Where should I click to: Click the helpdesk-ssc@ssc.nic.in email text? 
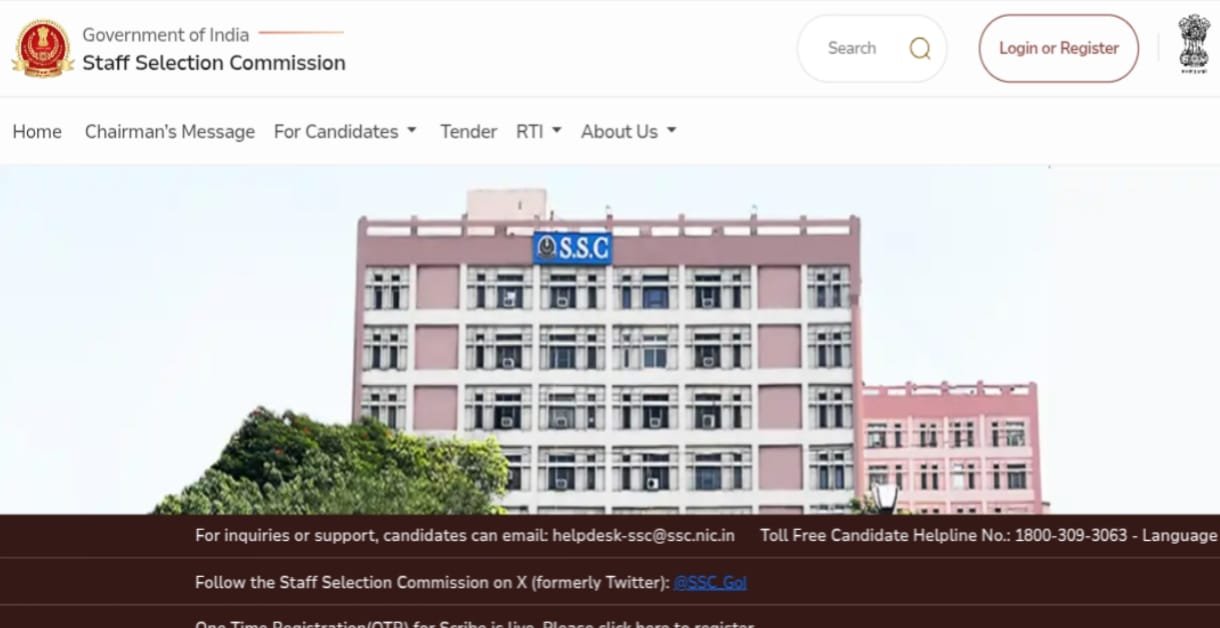pyautogui.click(x=643, y=535)
